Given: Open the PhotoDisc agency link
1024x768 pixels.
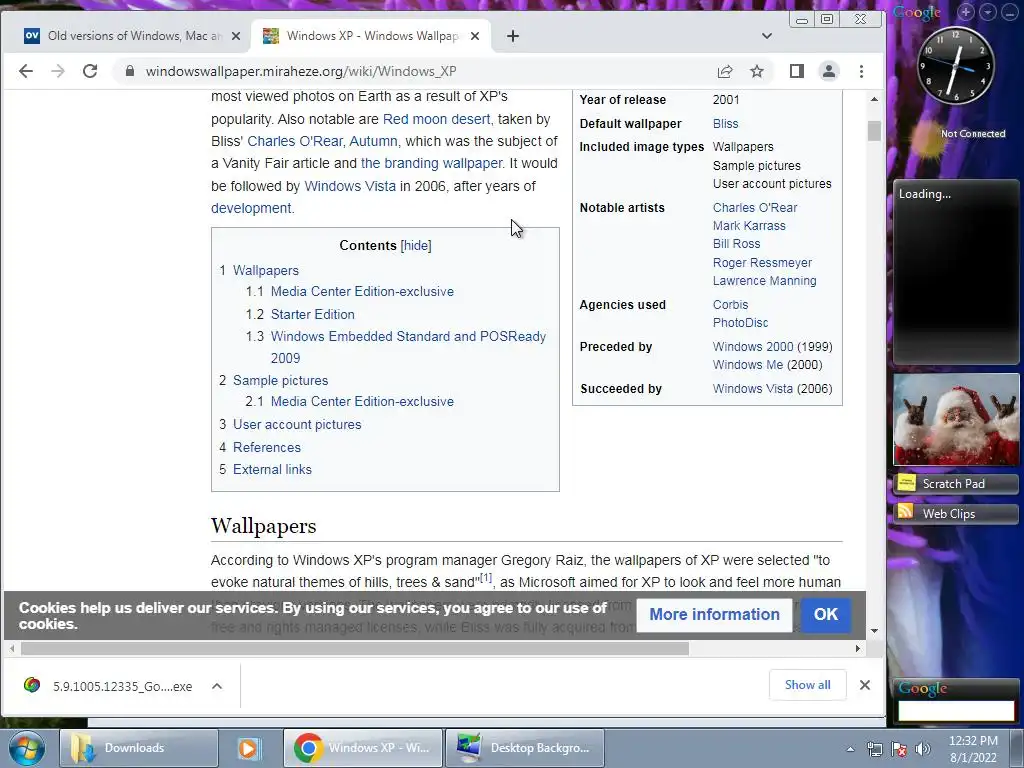Looking at the screenshot, I should 741,323.
